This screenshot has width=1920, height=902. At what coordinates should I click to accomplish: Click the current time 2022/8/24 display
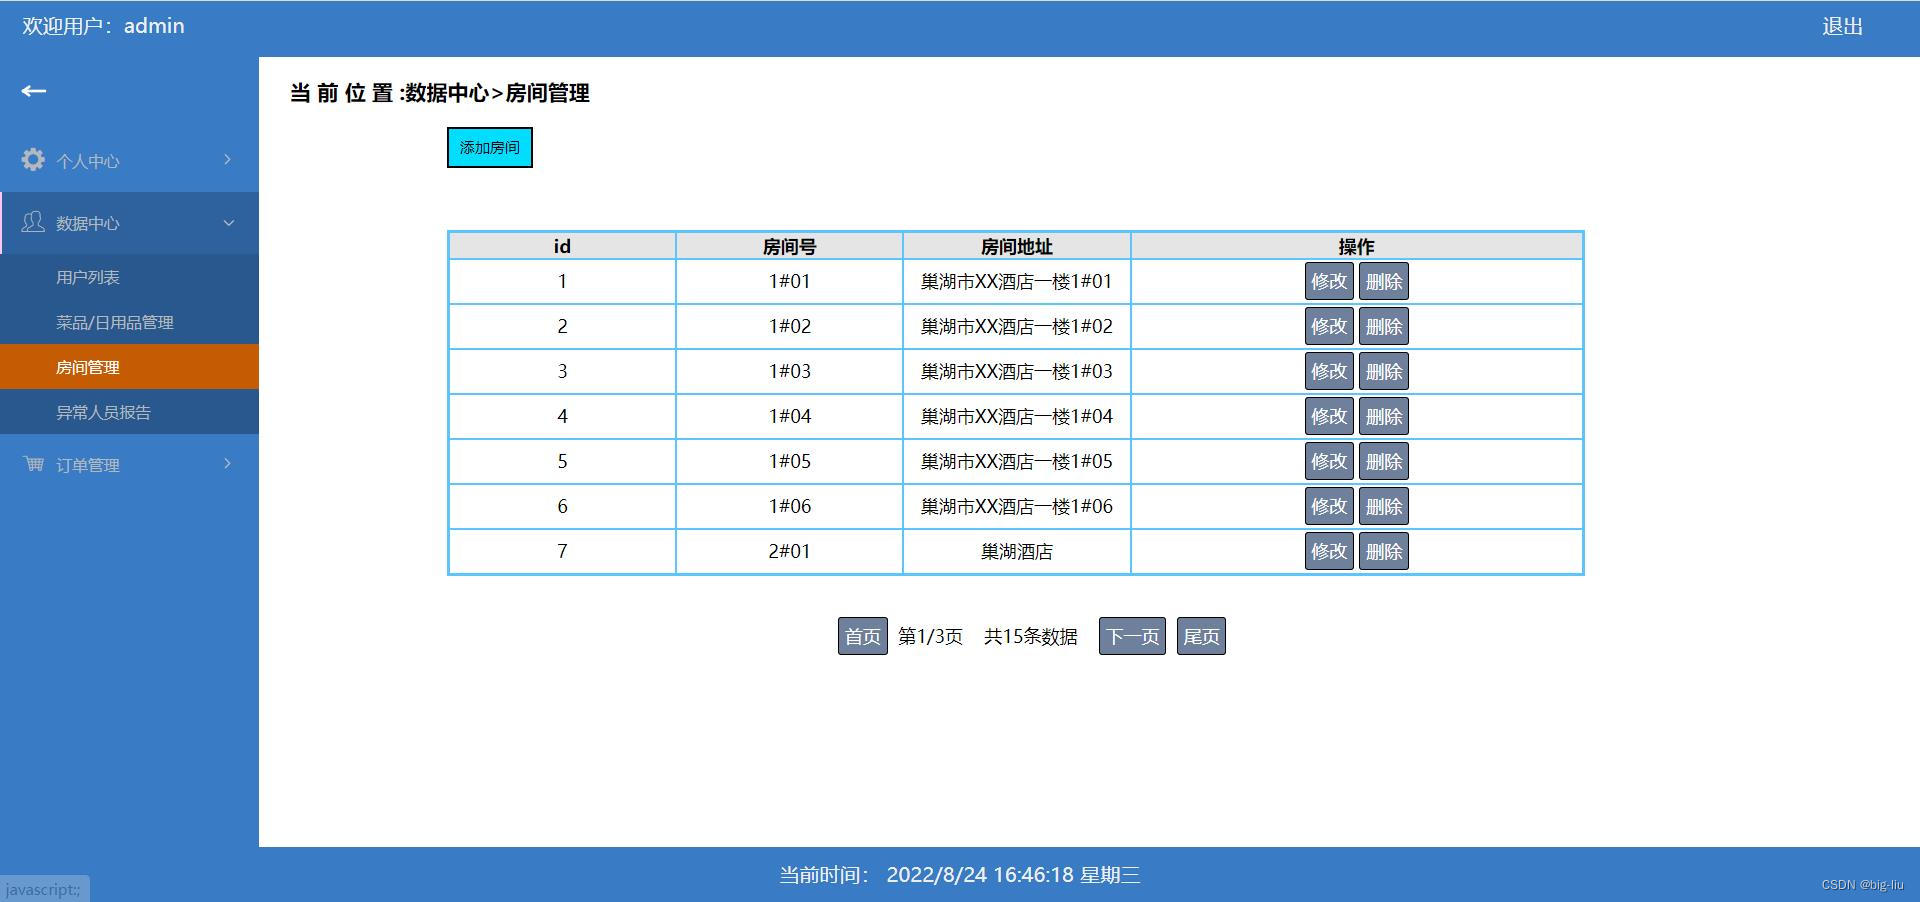point(959,875)
